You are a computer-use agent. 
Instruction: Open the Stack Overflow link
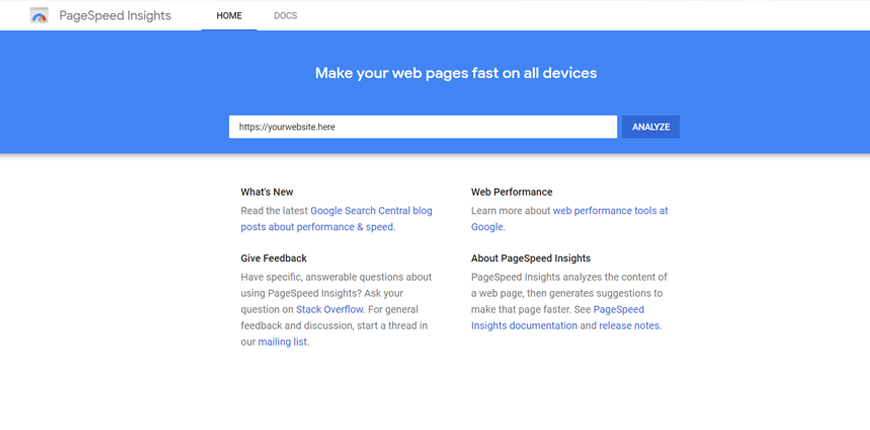point(330,309)
